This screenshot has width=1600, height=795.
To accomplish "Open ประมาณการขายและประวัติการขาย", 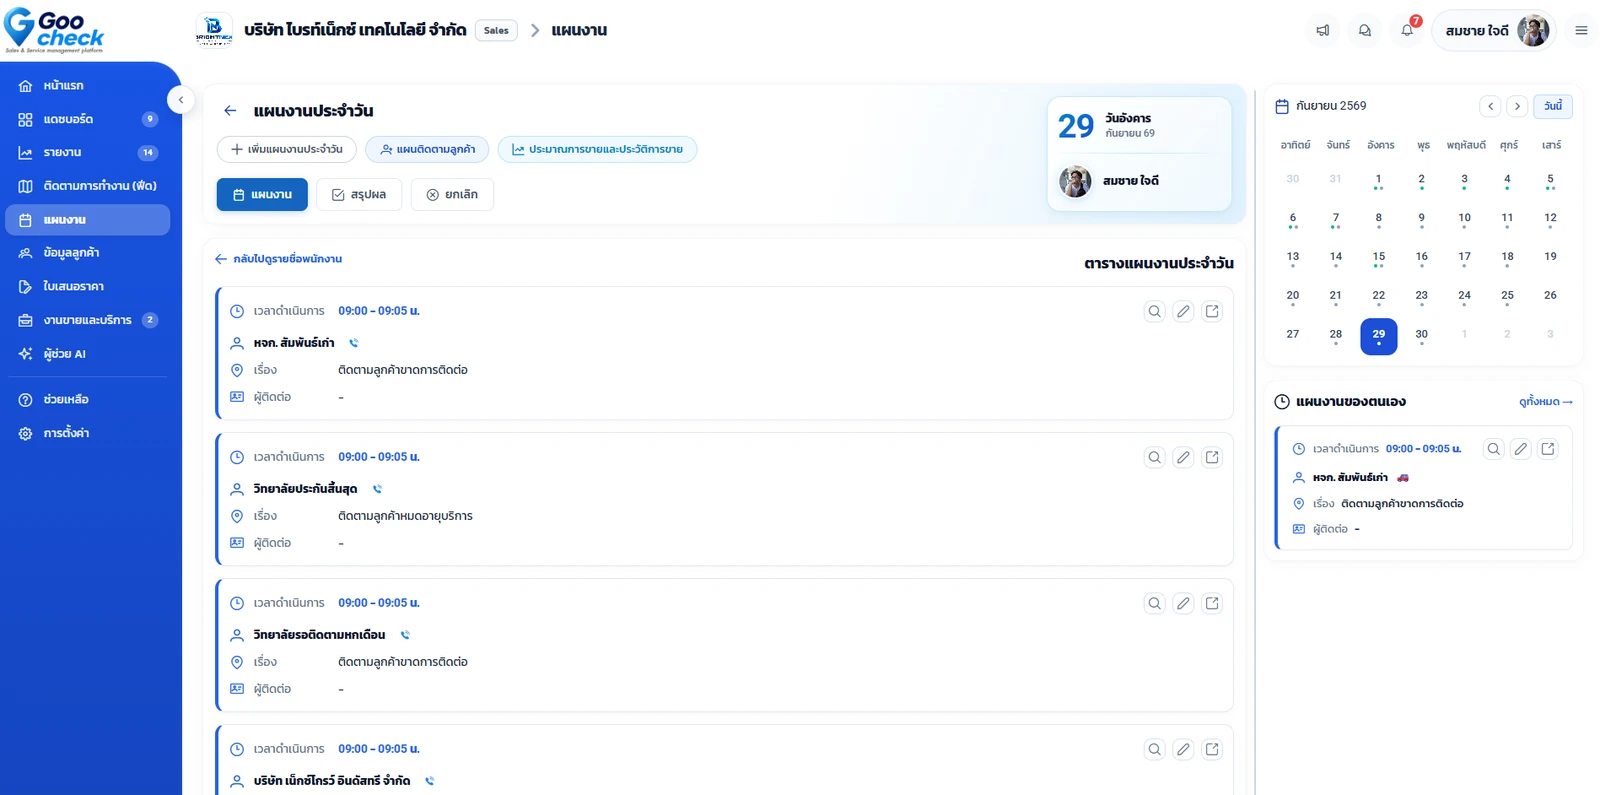I will [597, 149].
